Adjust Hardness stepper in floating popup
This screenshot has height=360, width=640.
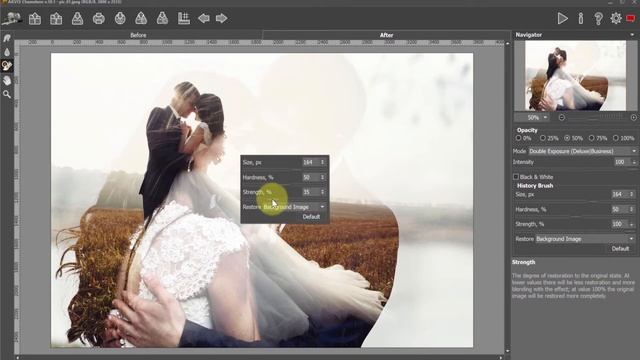[322, 178]
